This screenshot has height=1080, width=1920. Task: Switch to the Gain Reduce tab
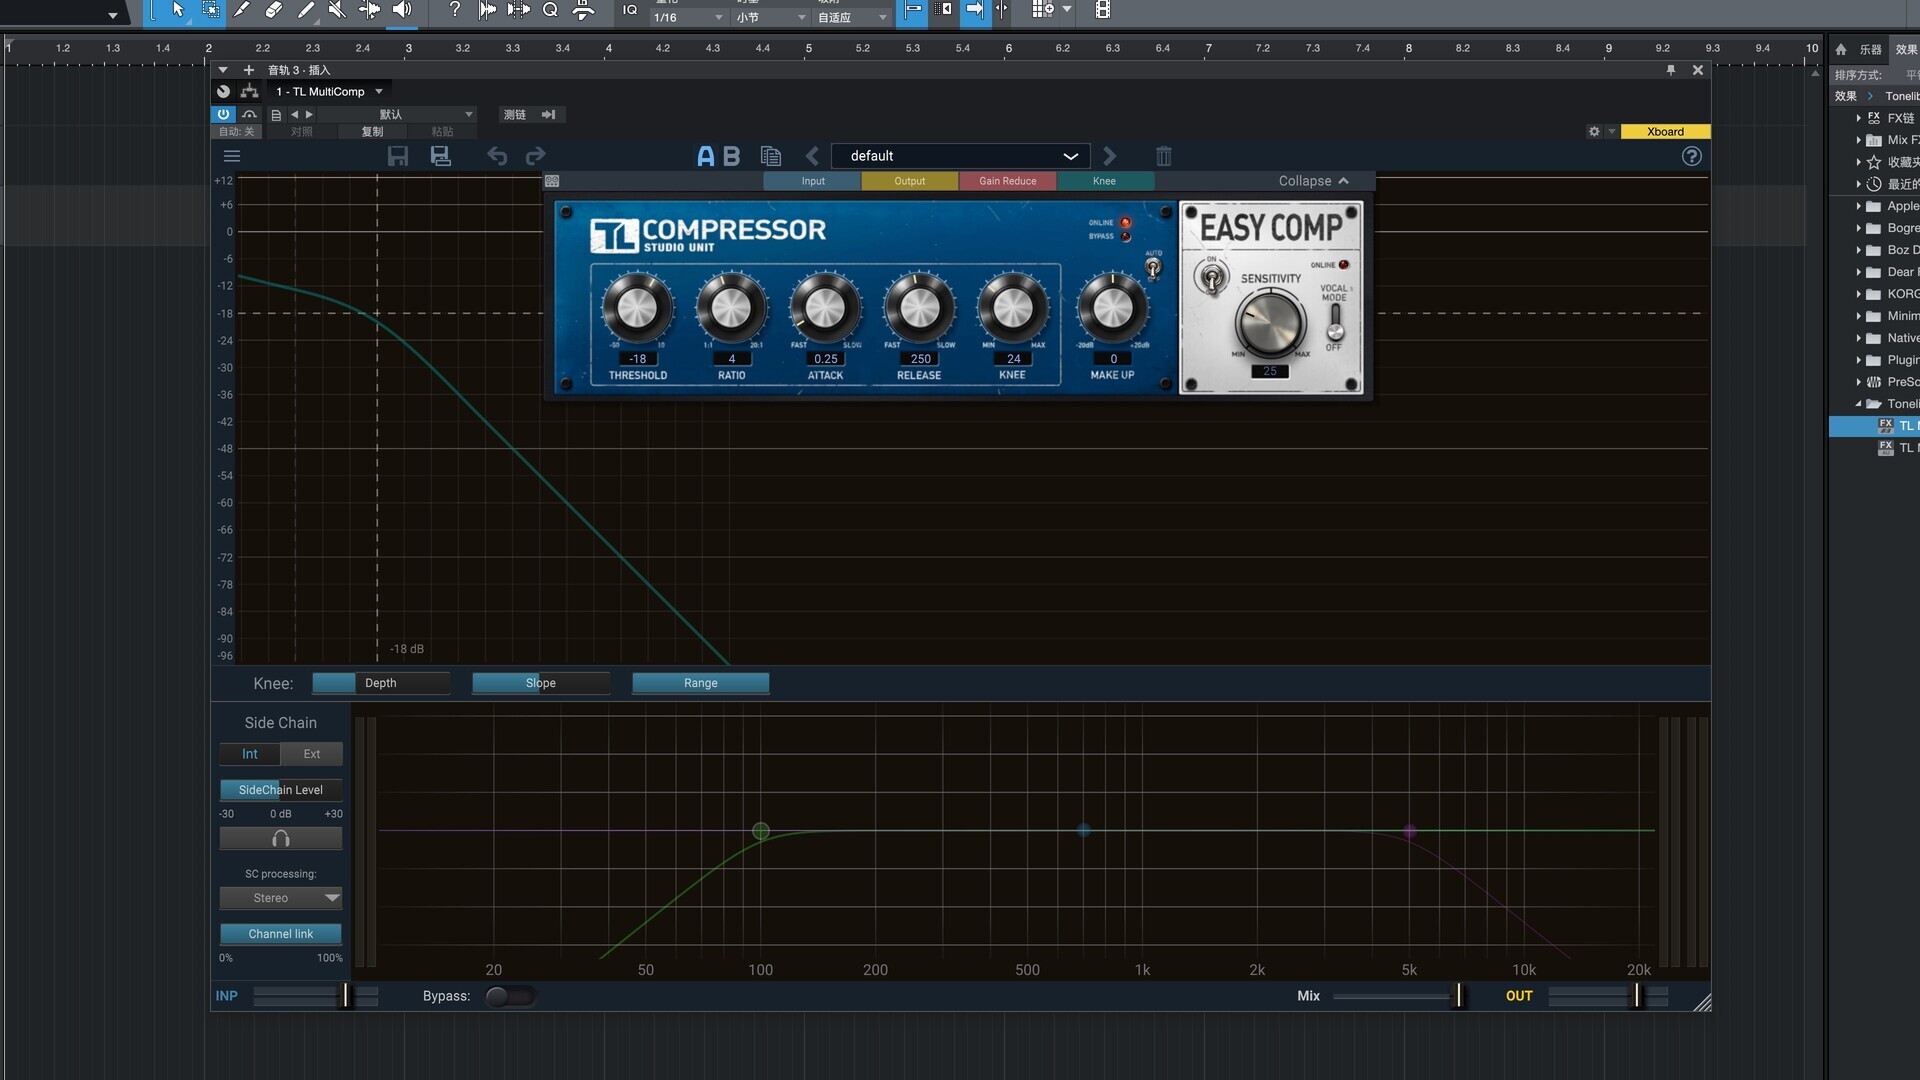click(x=1007, y=181)
